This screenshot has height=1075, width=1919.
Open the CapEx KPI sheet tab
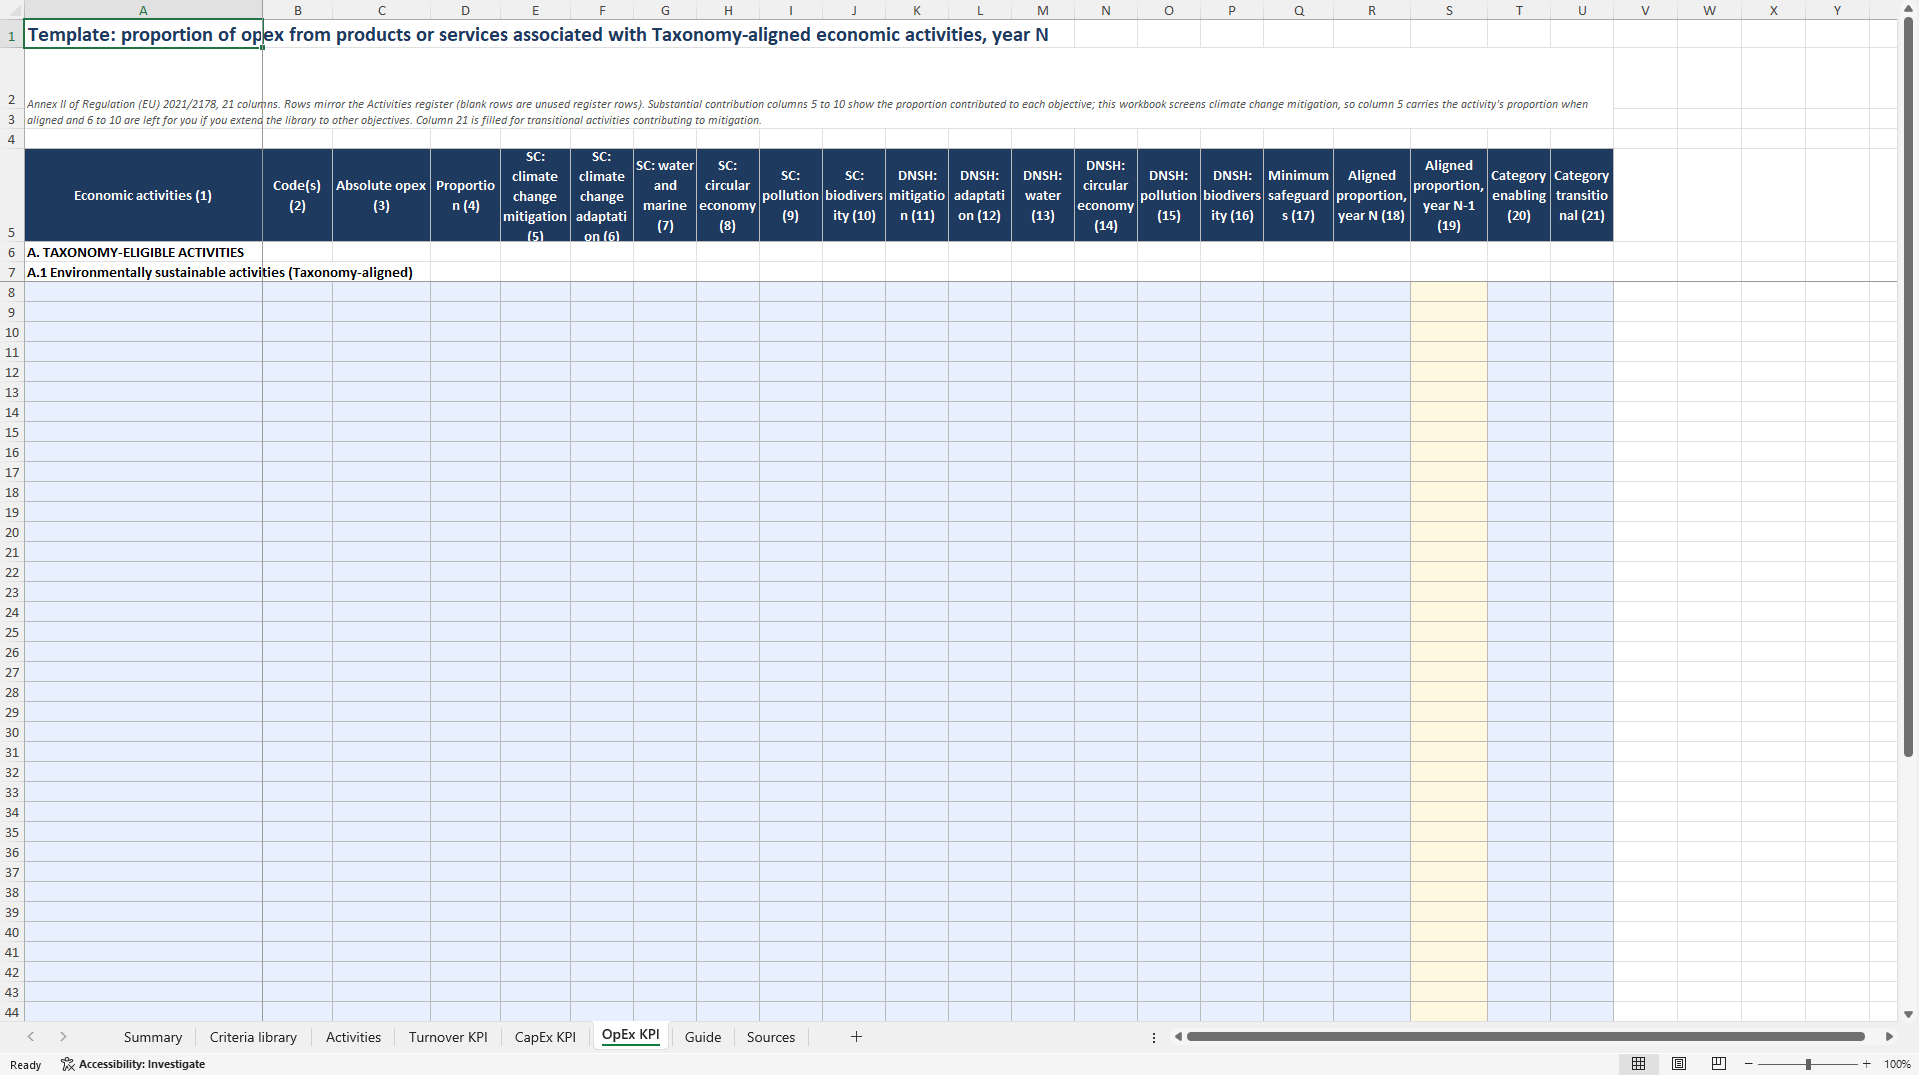click(545, 1037)
